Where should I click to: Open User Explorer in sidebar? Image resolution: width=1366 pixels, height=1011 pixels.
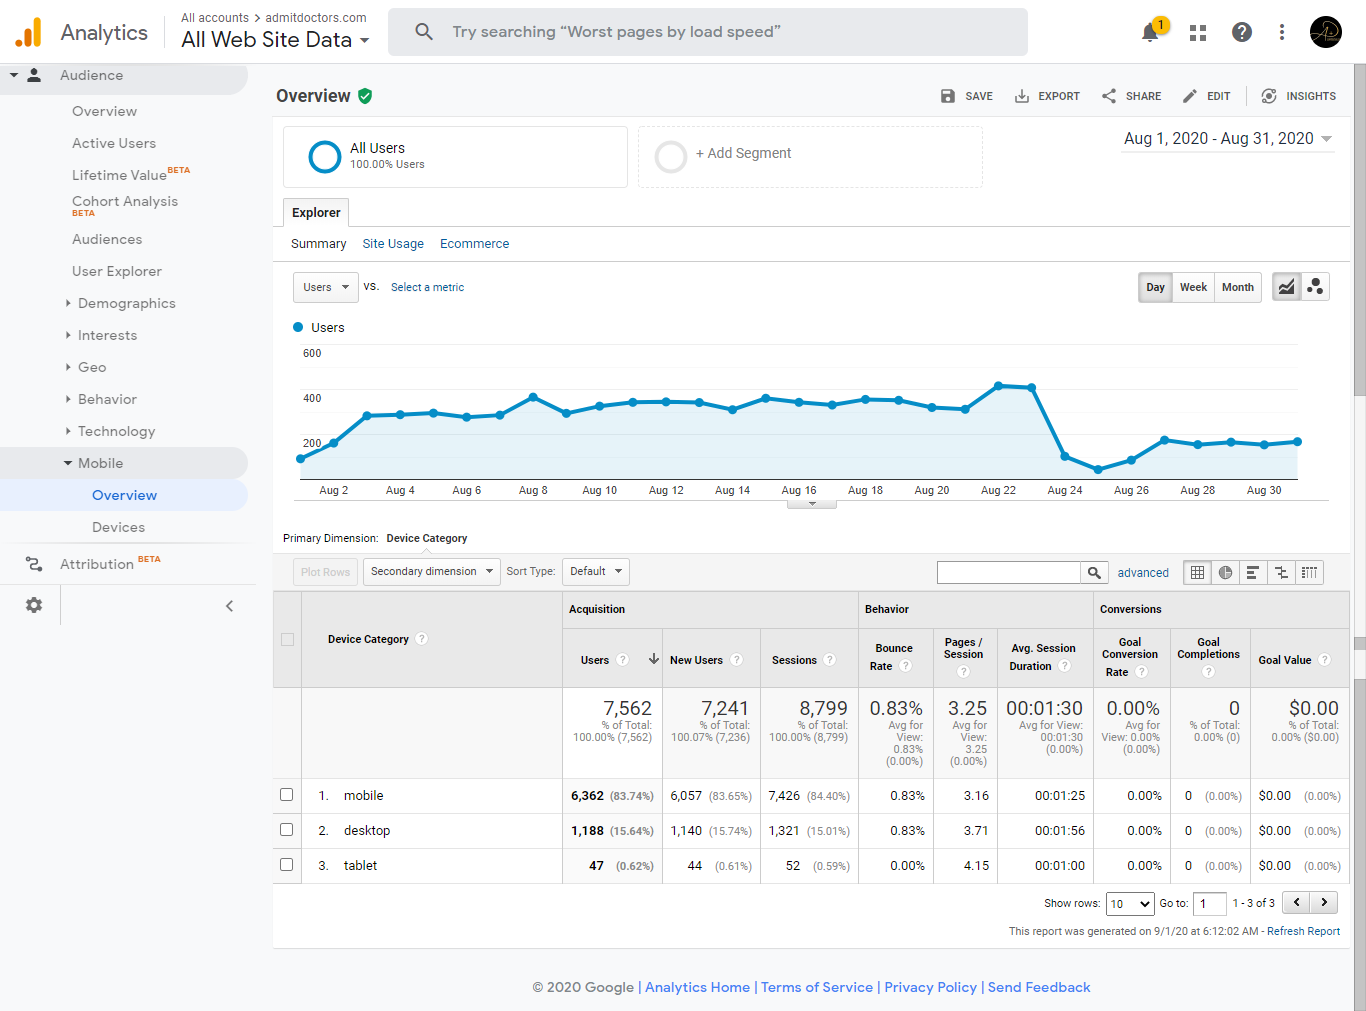116,271
